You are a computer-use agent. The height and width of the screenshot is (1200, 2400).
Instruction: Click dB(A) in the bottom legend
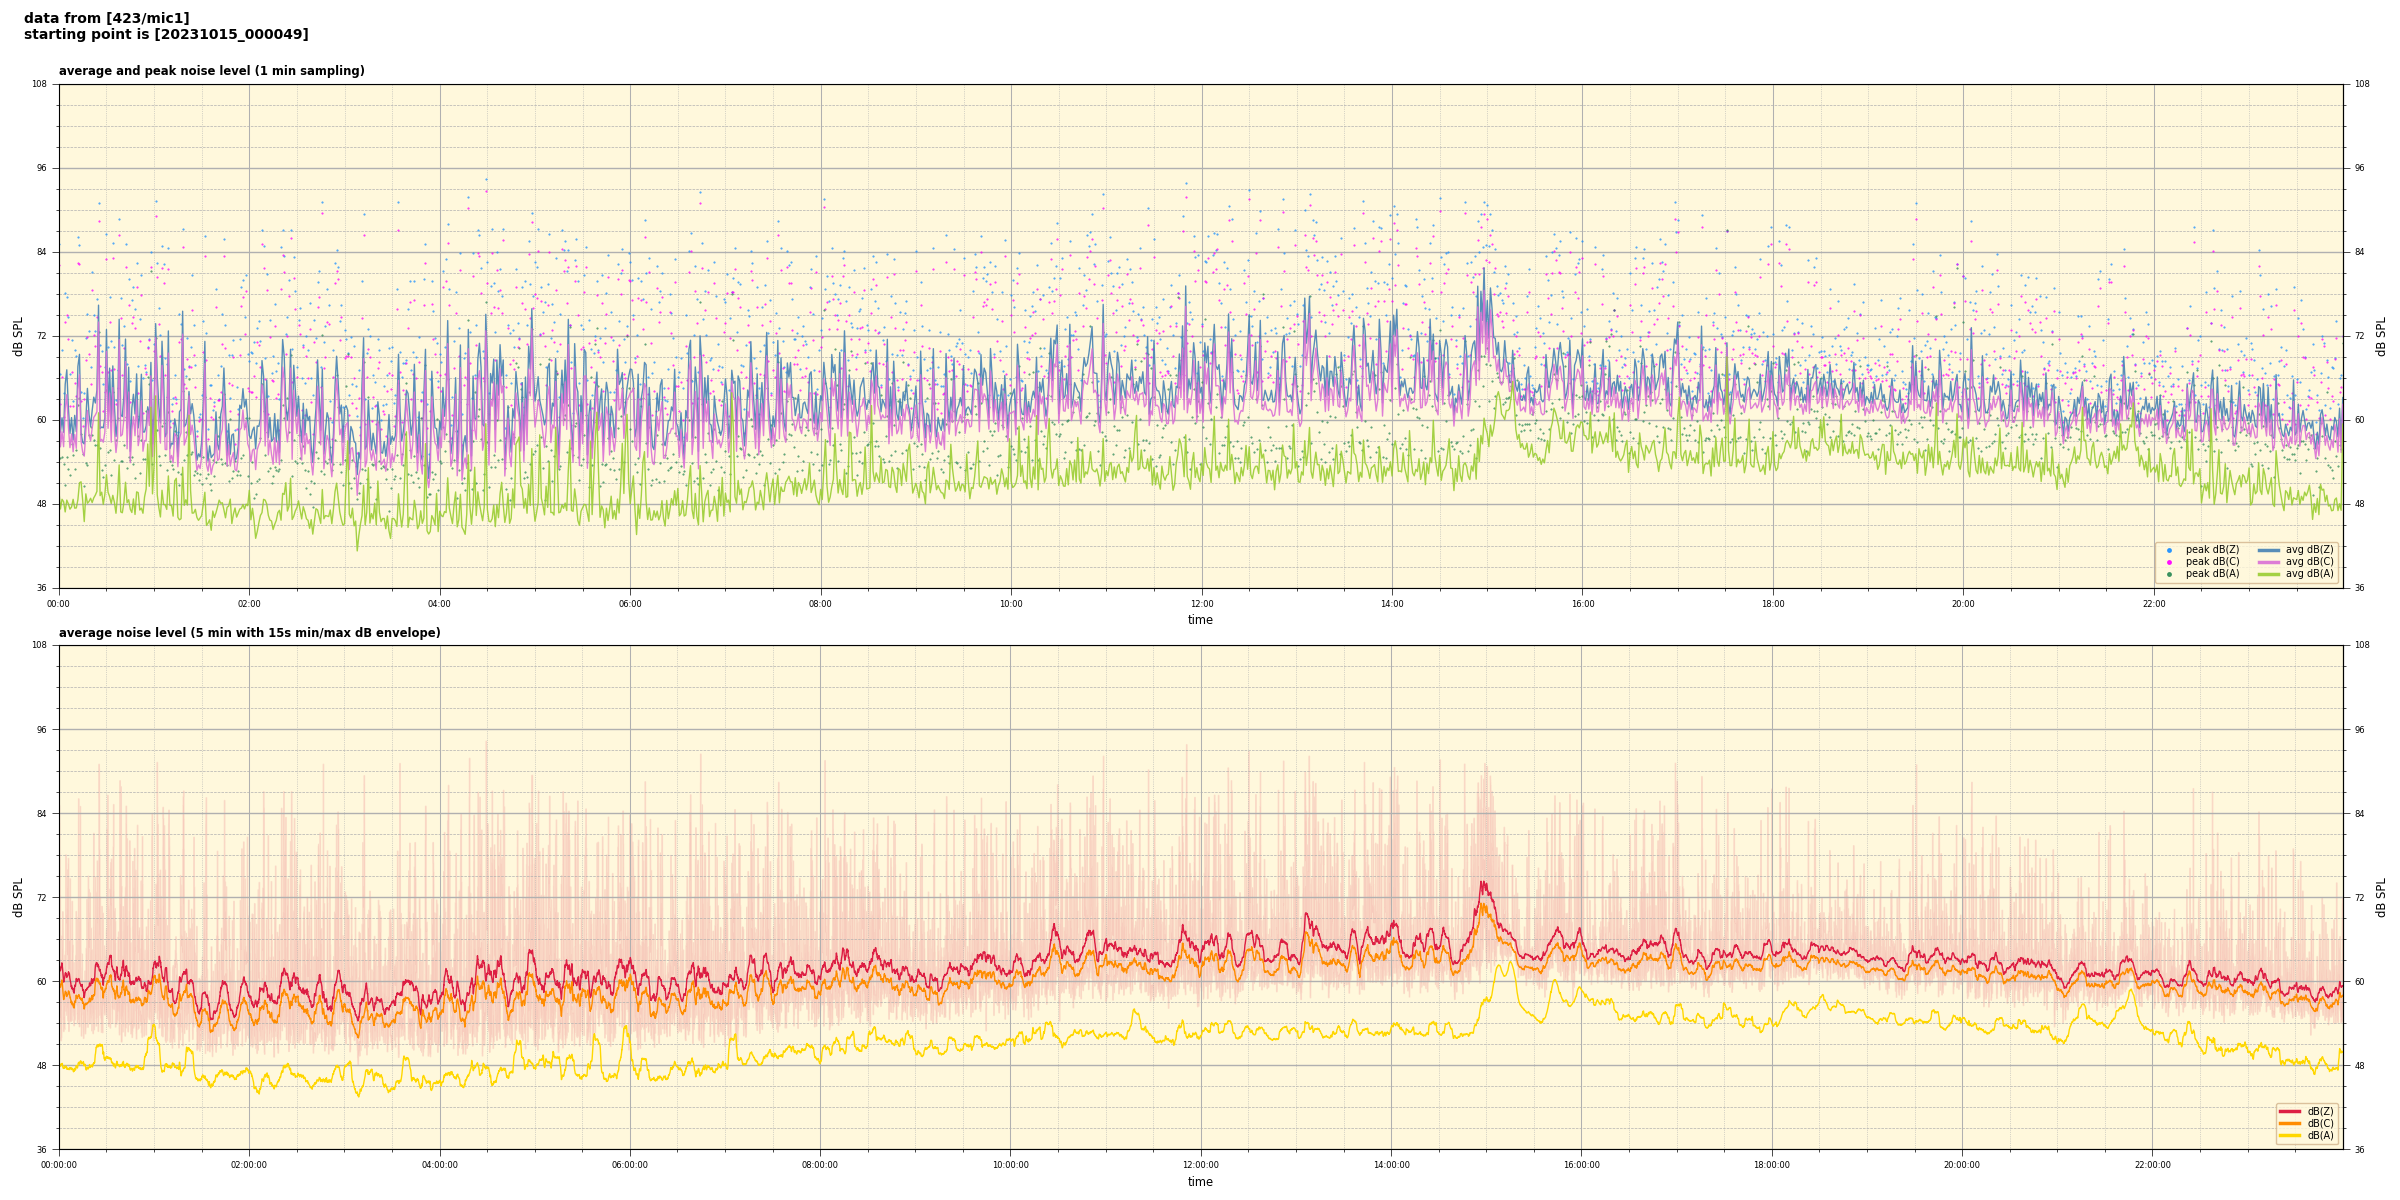pos(2320,1135)
